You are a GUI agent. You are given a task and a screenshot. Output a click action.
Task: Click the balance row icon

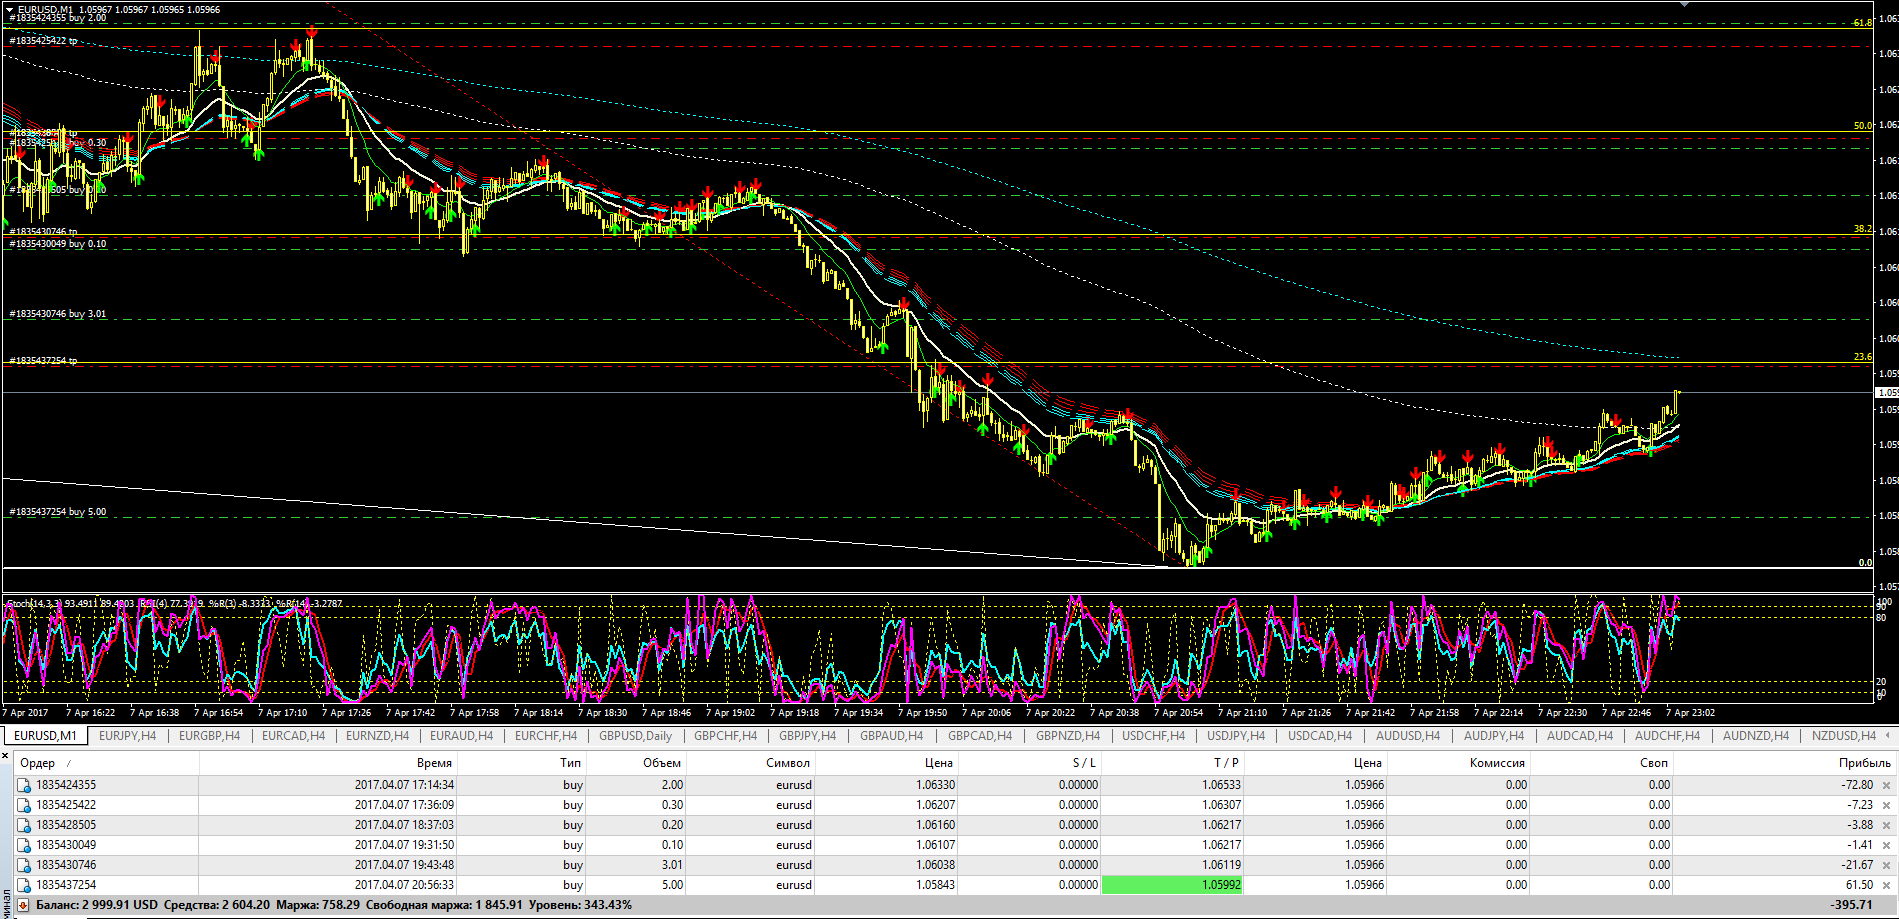point(23,905)
